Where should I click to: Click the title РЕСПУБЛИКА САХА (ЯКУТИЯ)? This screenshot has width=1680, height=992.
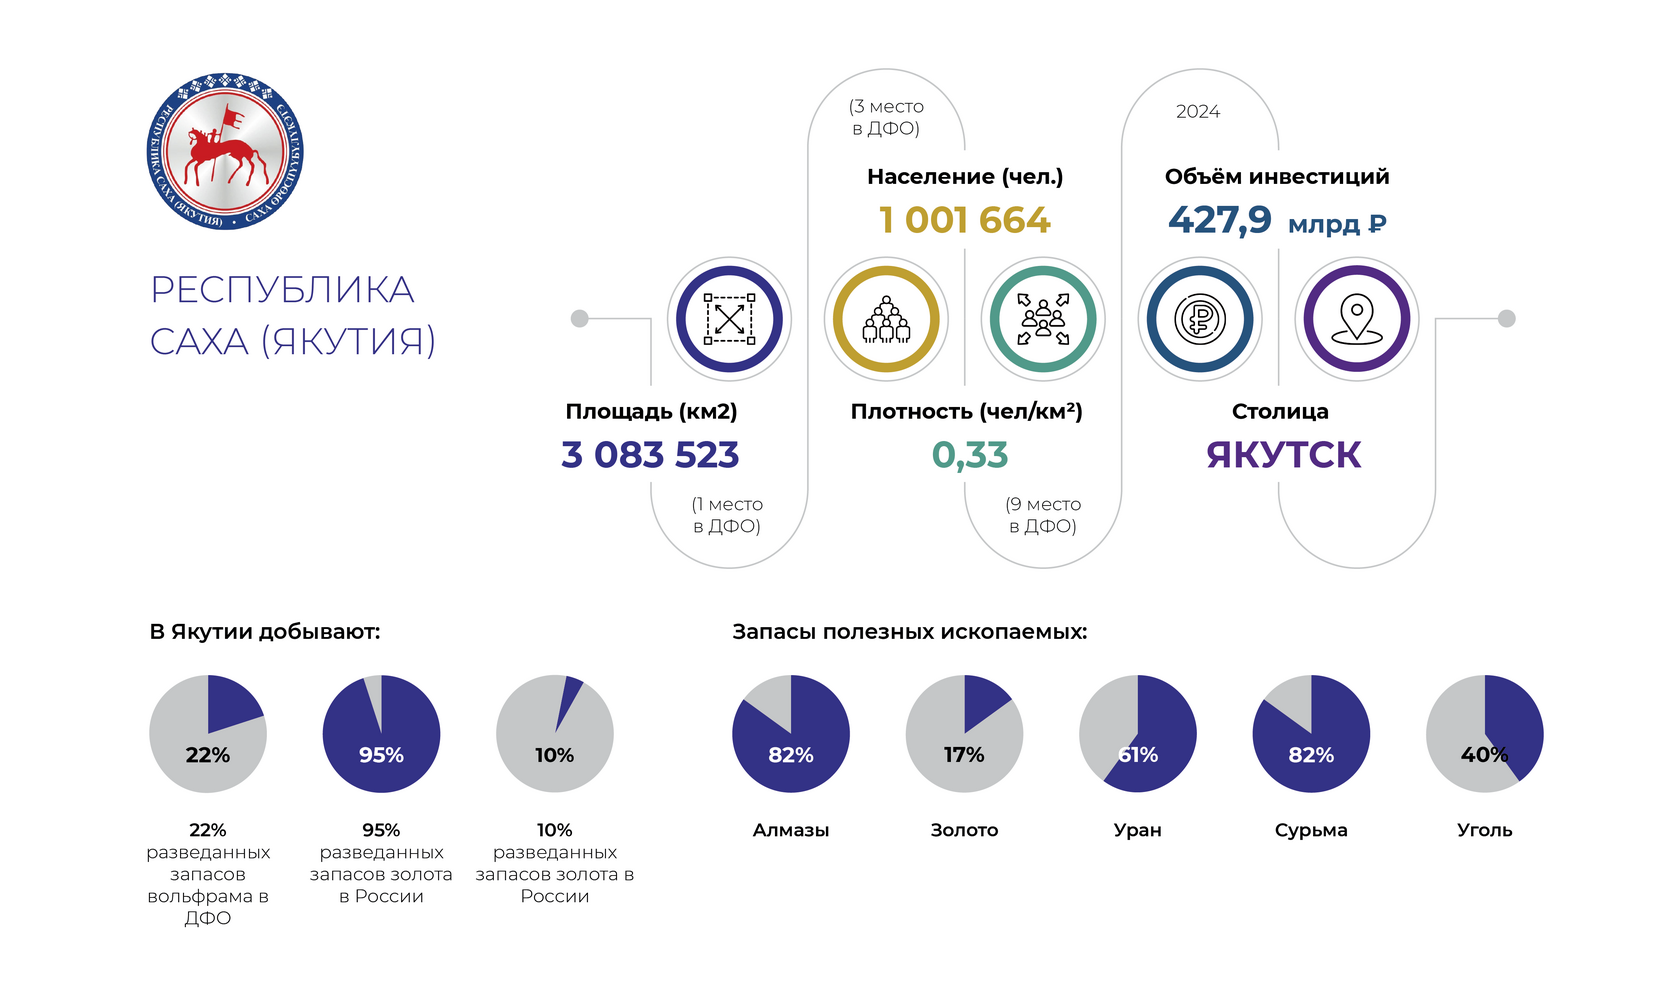pyautogui.click(x=293, y=315)
